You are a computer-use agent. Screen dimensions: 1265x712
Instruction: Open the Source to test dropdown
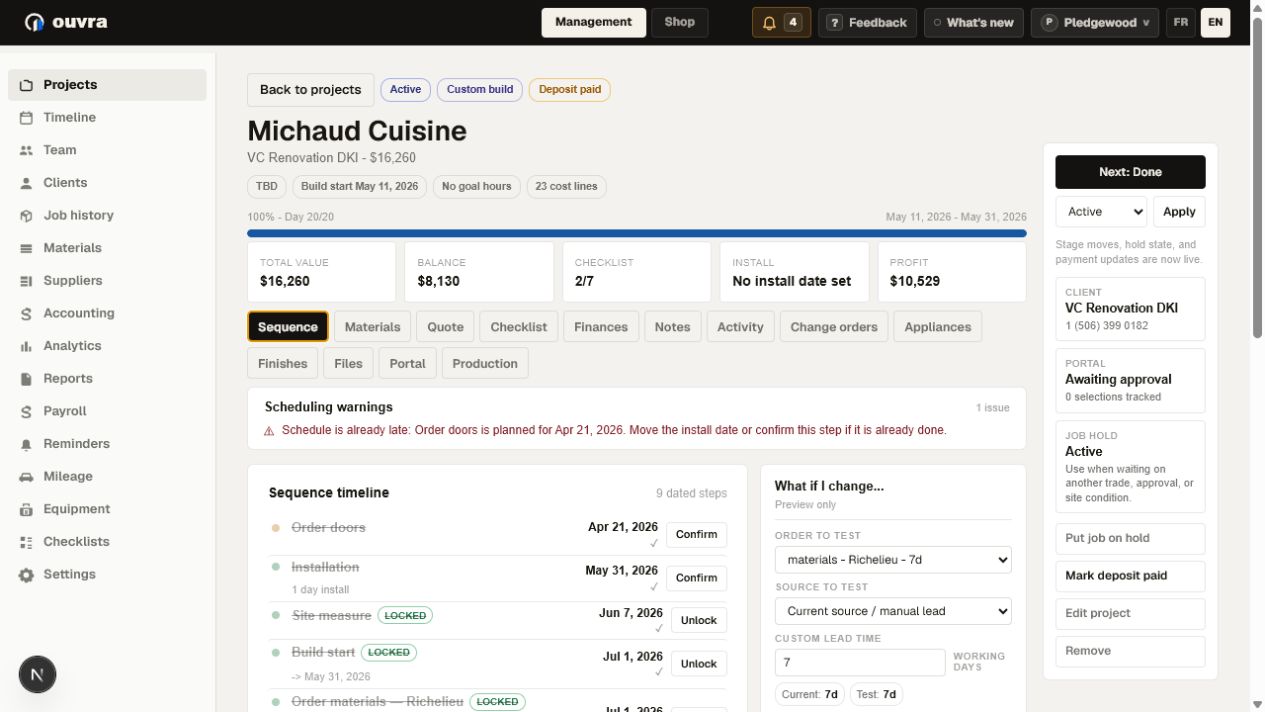pyautogui.click(x=893, y=611)
